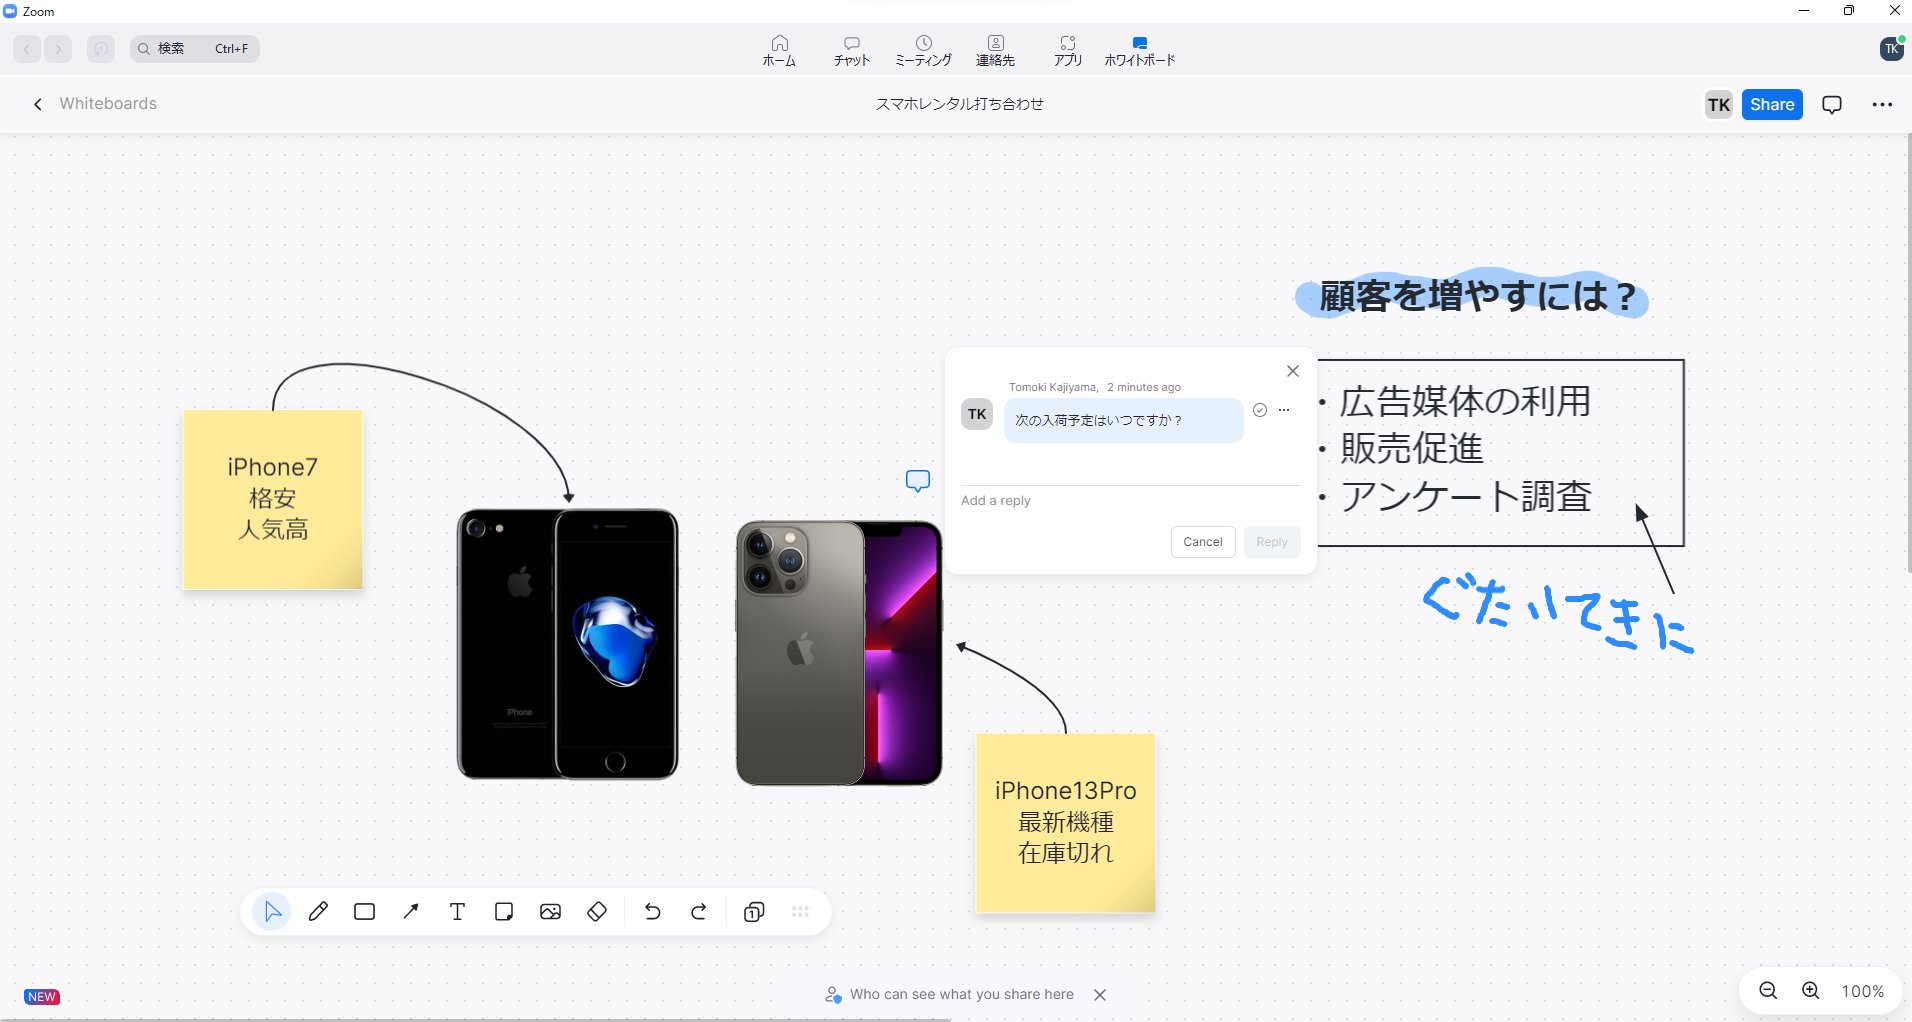
Task: Select the pointer/select tool in whiteboard toolbar
Action: (272, 912)
